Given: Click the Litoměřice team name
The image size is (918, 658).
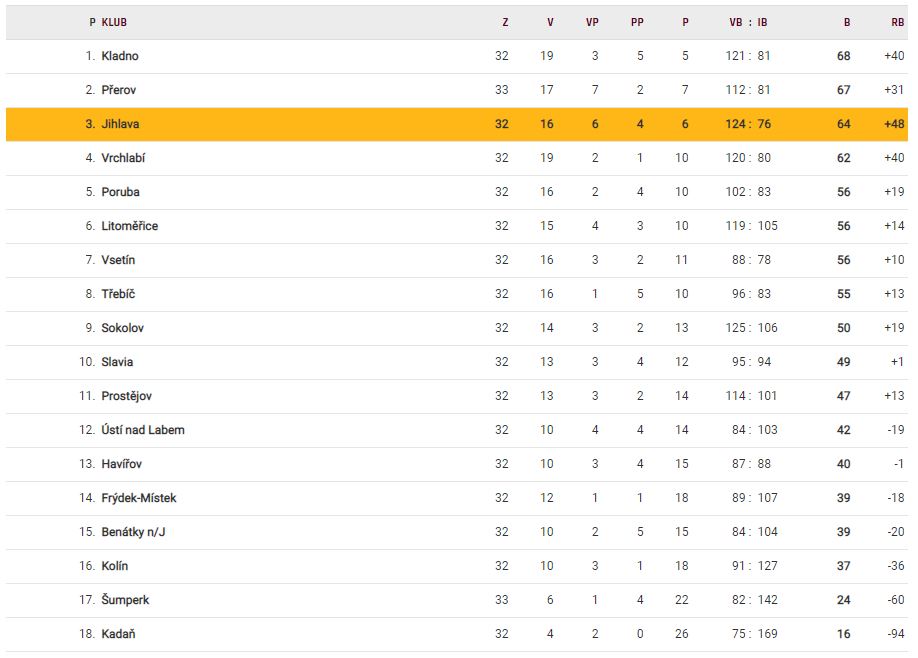Looking at the screenshot, I should coord(129,226).
